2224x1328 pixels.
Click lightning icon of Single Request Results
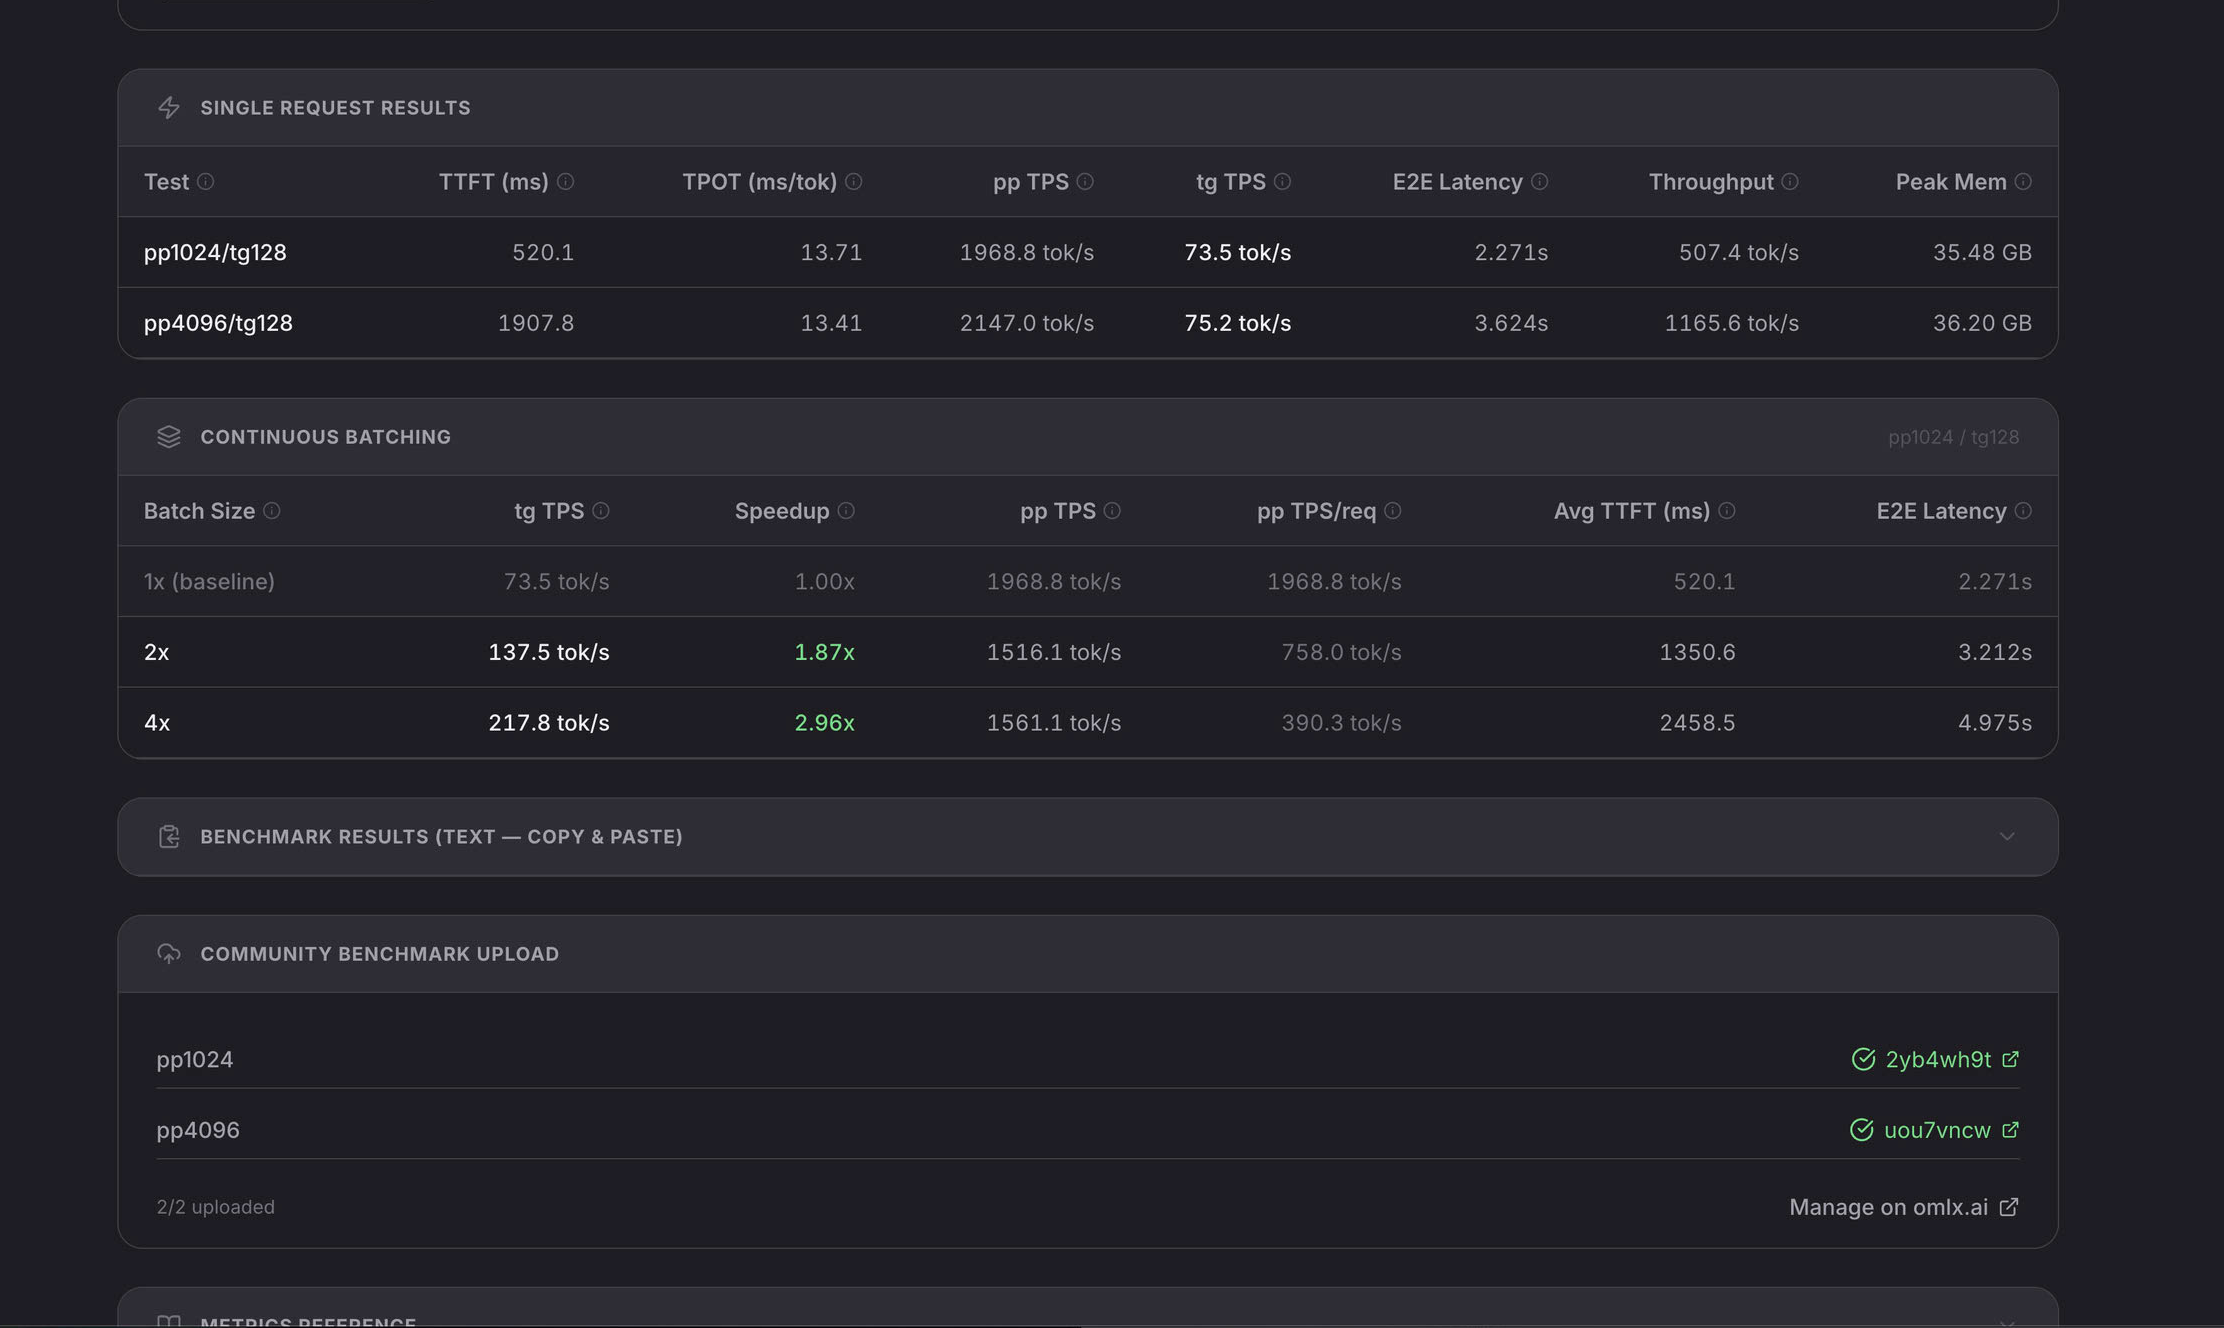coord(169,108)
